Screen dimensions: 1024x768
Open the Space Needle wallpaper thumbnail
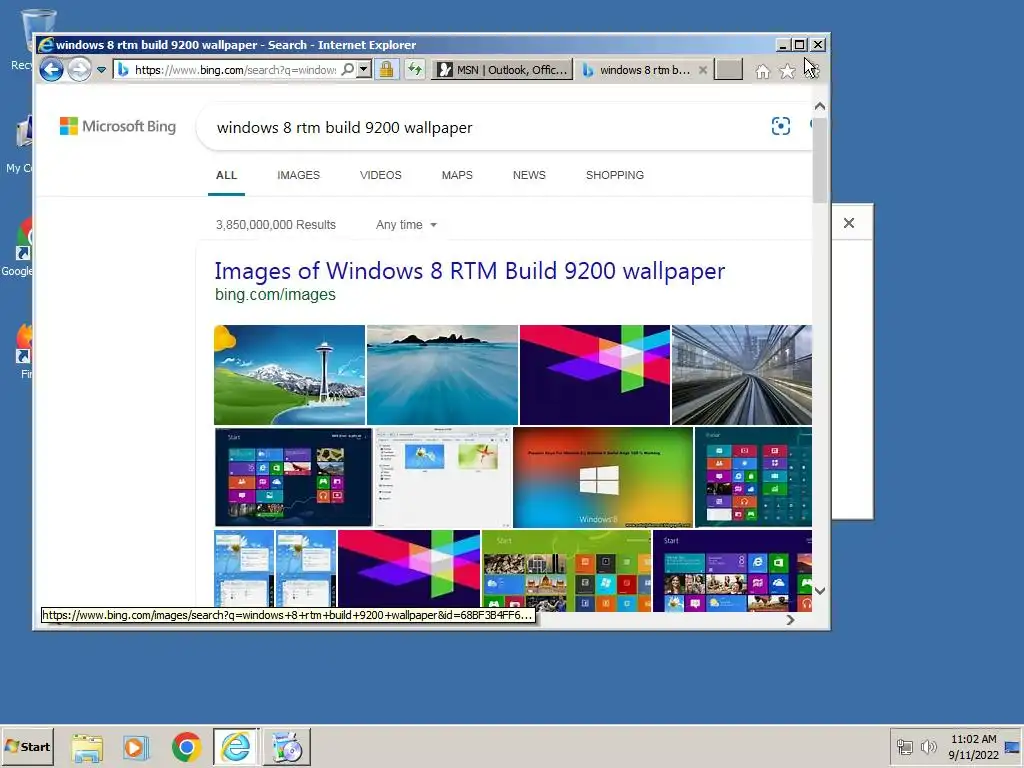pos(289,375)
